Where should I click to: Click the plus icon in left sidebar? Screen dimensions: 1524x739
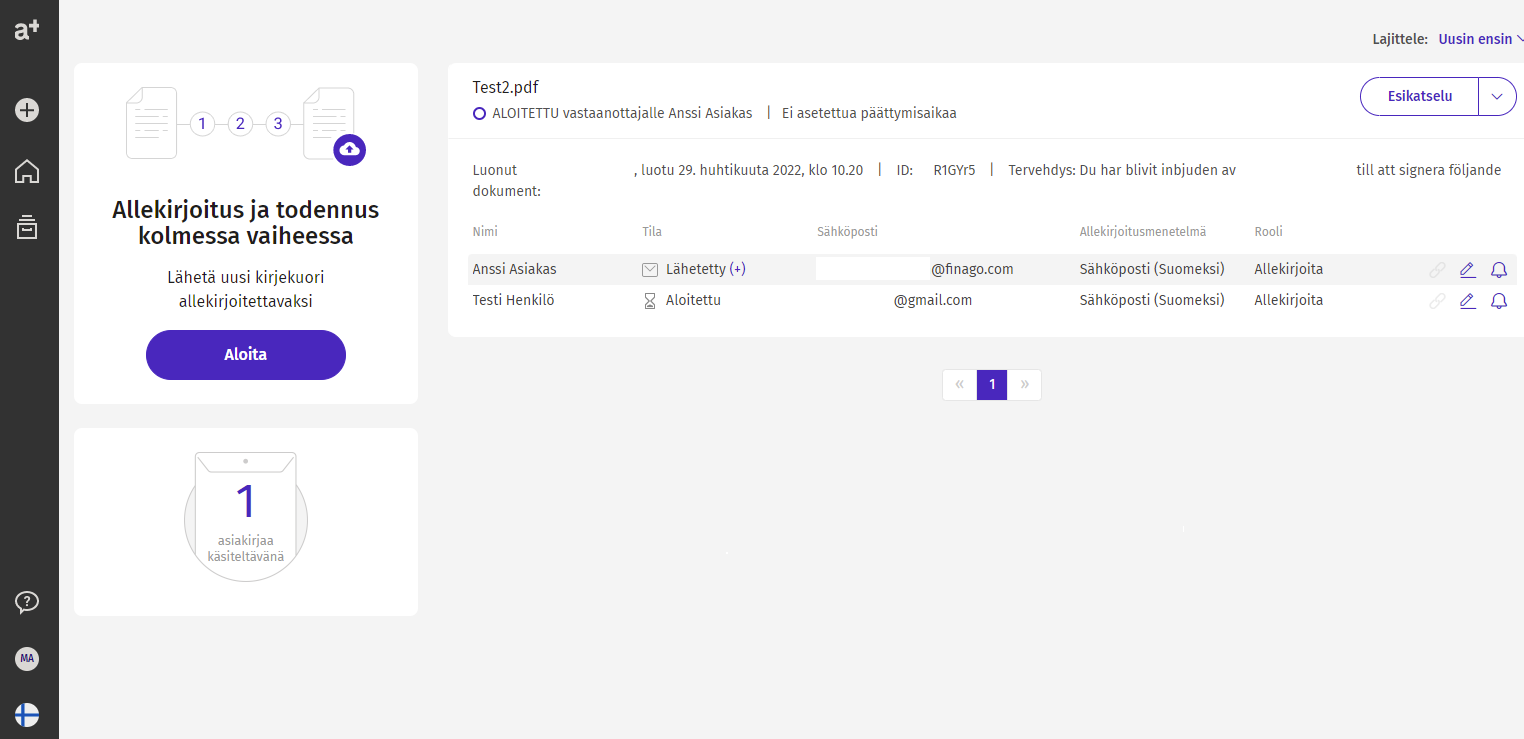click(27, 110)
